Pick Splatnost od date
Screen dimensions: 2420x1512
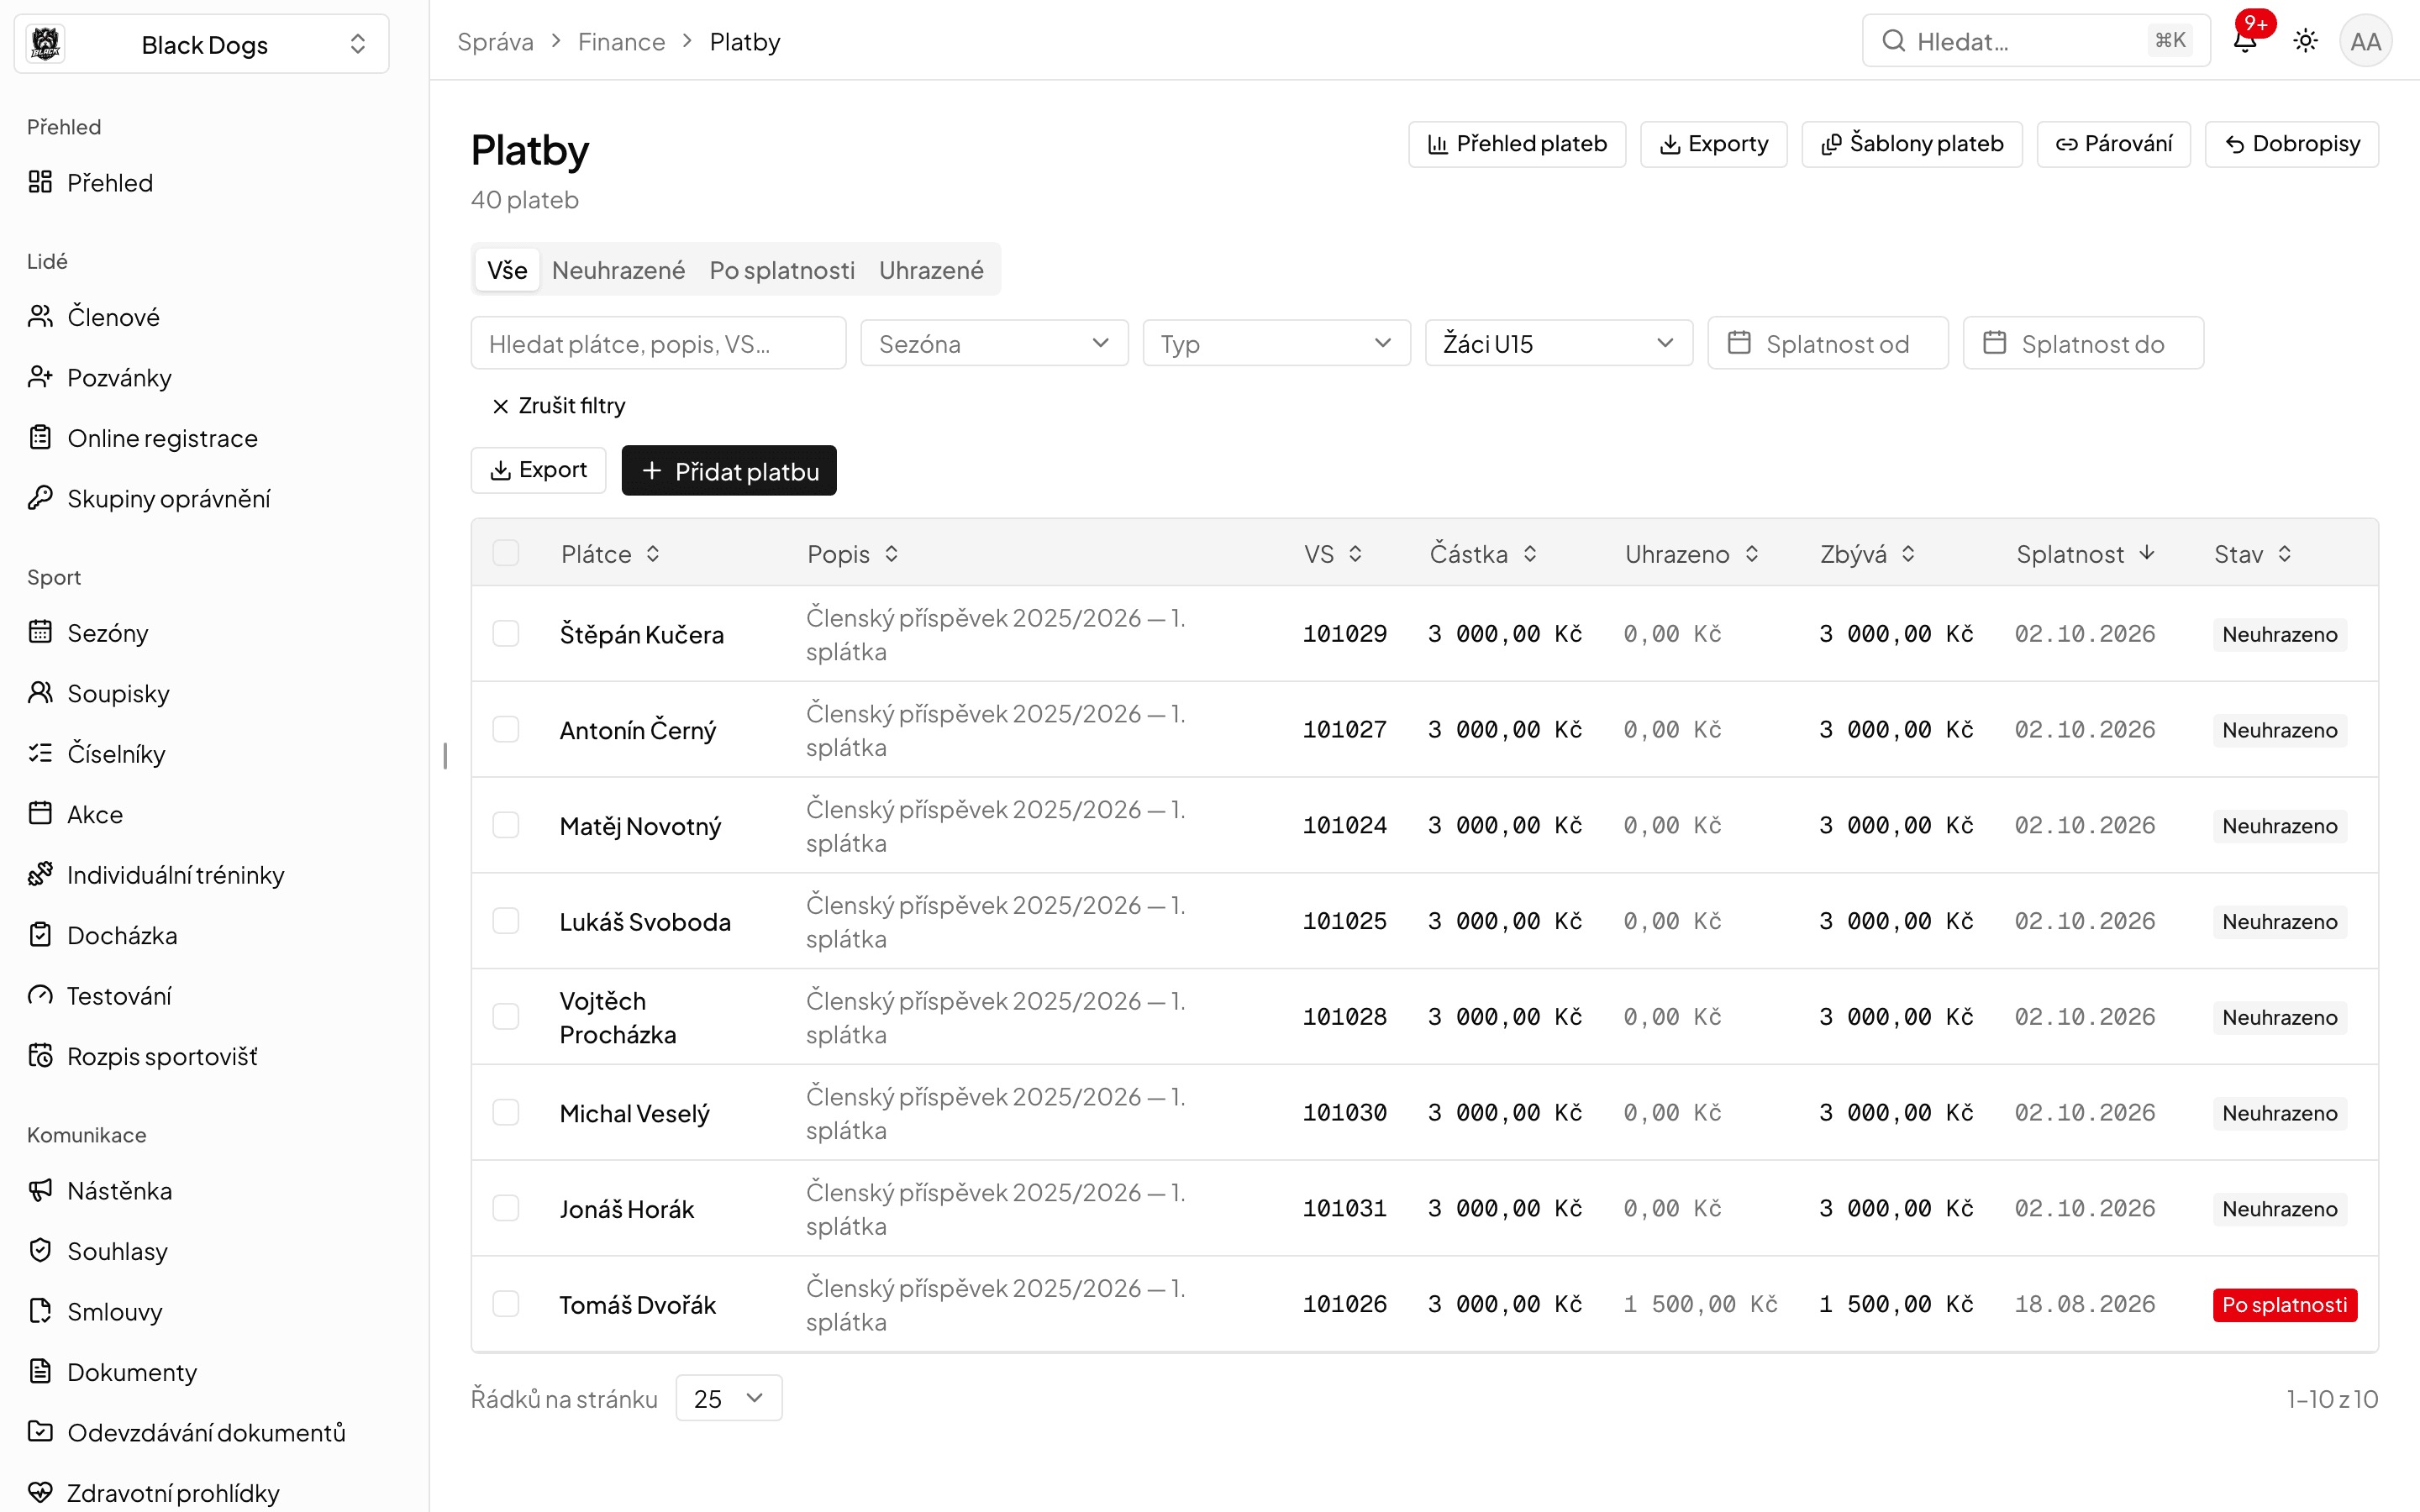[1827, 343]
